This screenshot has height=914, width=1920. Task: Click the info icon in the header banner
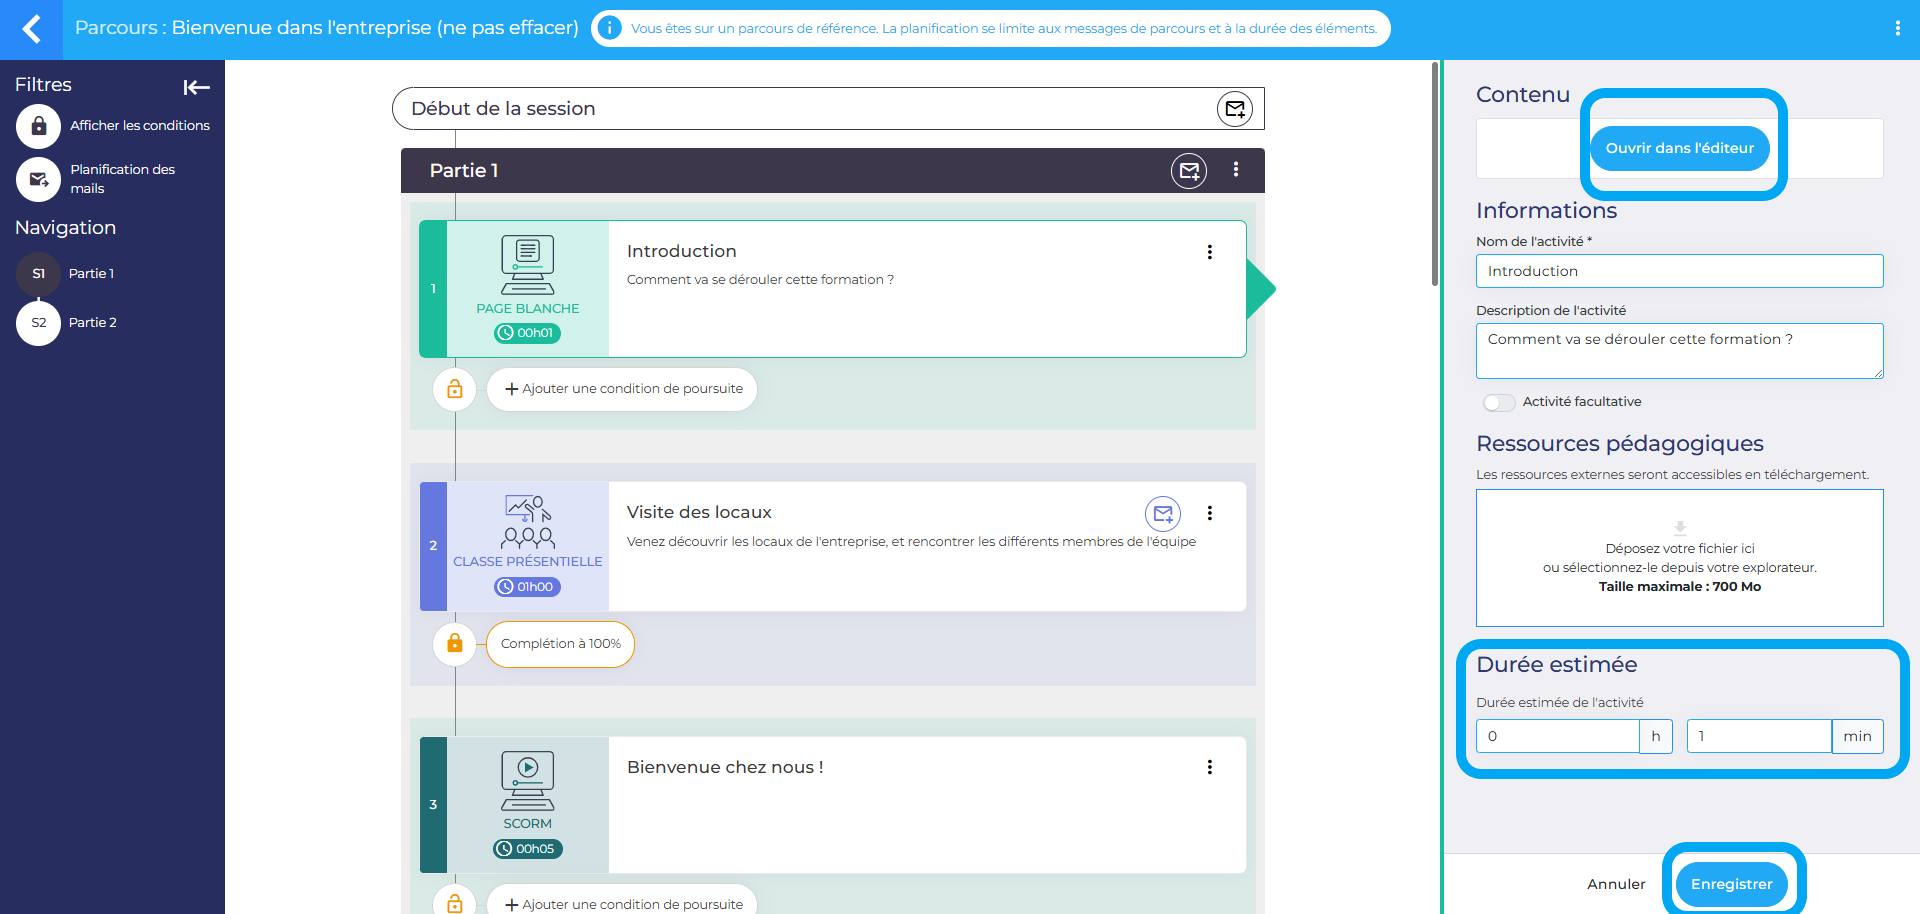point(608,28)
